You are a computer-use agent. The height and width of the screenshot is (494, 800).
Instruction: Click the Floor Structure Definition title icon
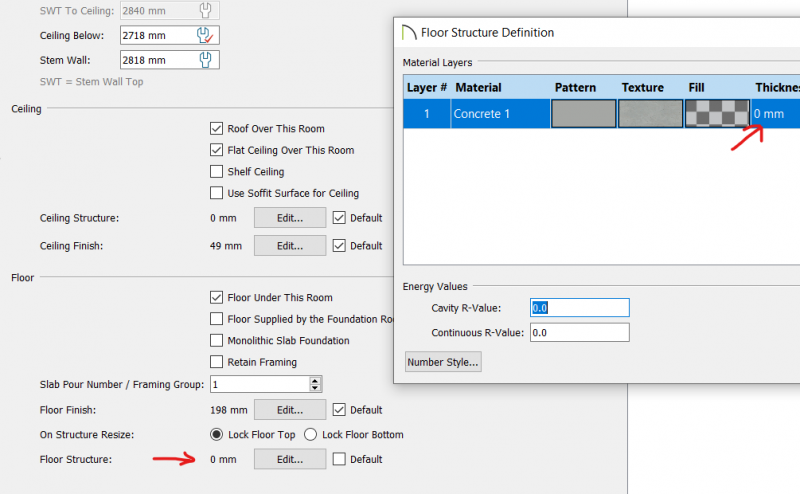(x=409, y=33)
